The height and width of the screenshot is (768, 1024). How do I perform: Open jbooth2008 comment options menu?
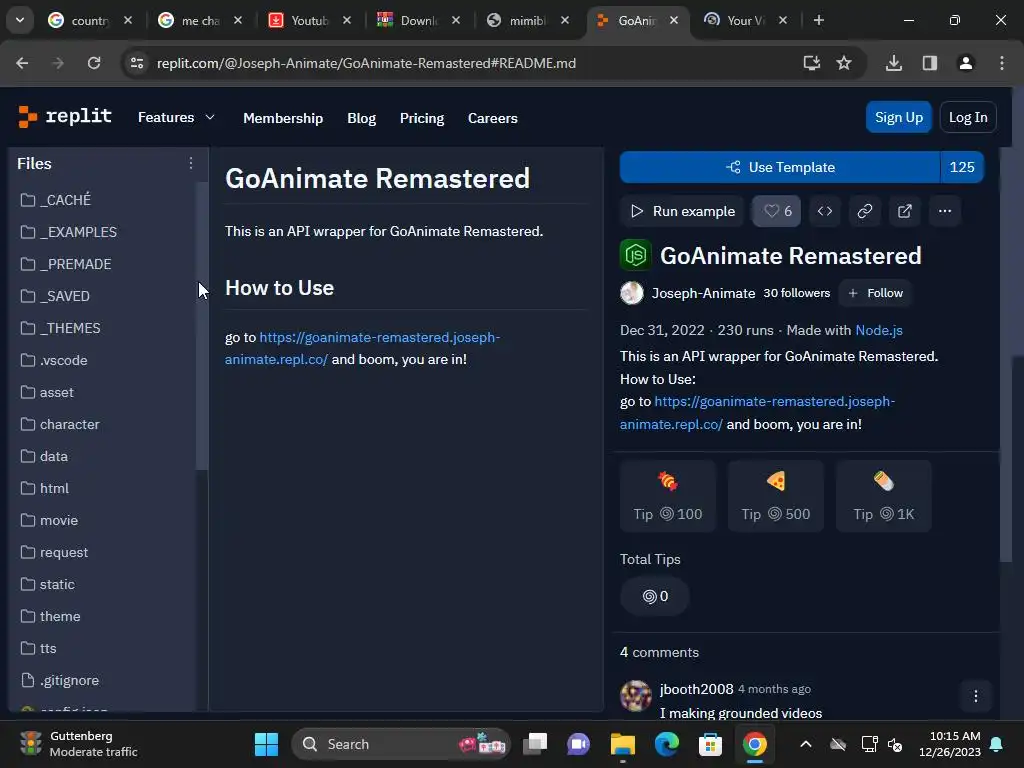click(976, 696)
